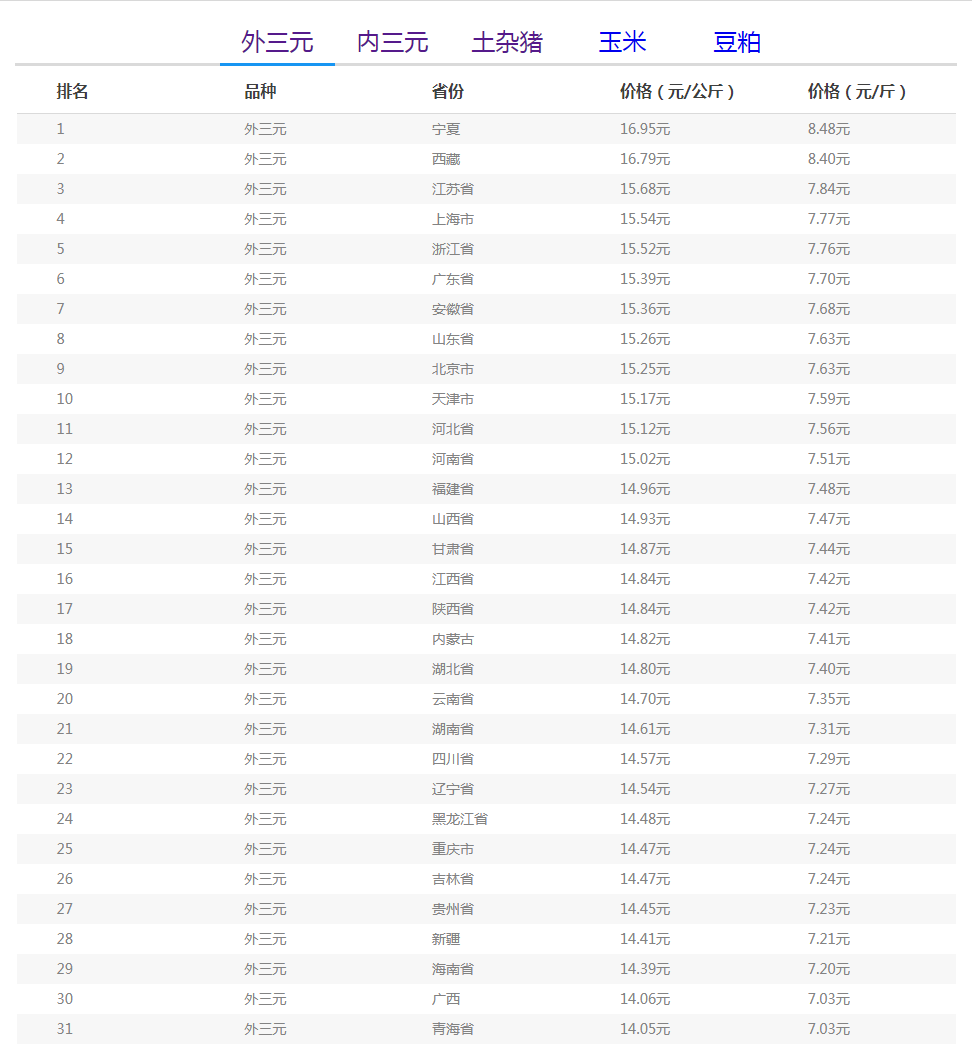Image resolution: width=972 pixels, height=1055 pixels.
Task: Select the 安徽省 cell
Action: pyautogui.click(x=453, y=310)
